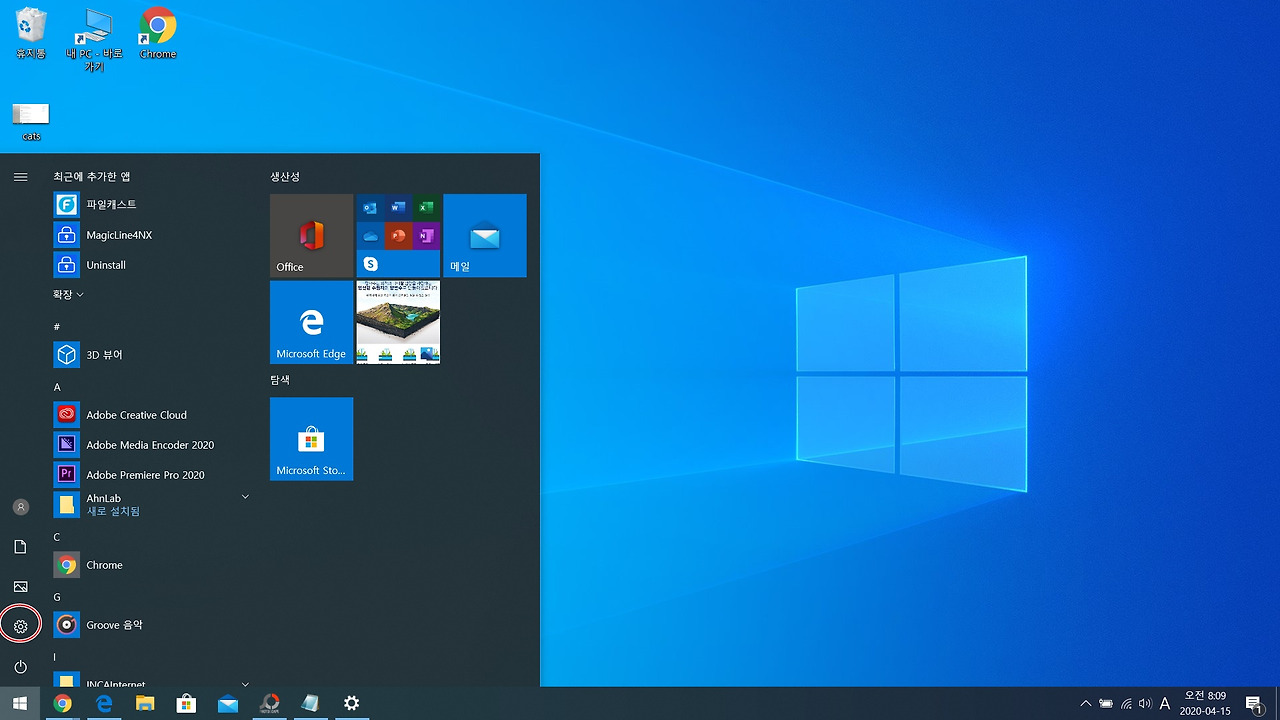Image resolution: width=1280 pixels, height=720 pixels.
Task: Expand the 확장 recently added list
Action: tap(68, 295)
